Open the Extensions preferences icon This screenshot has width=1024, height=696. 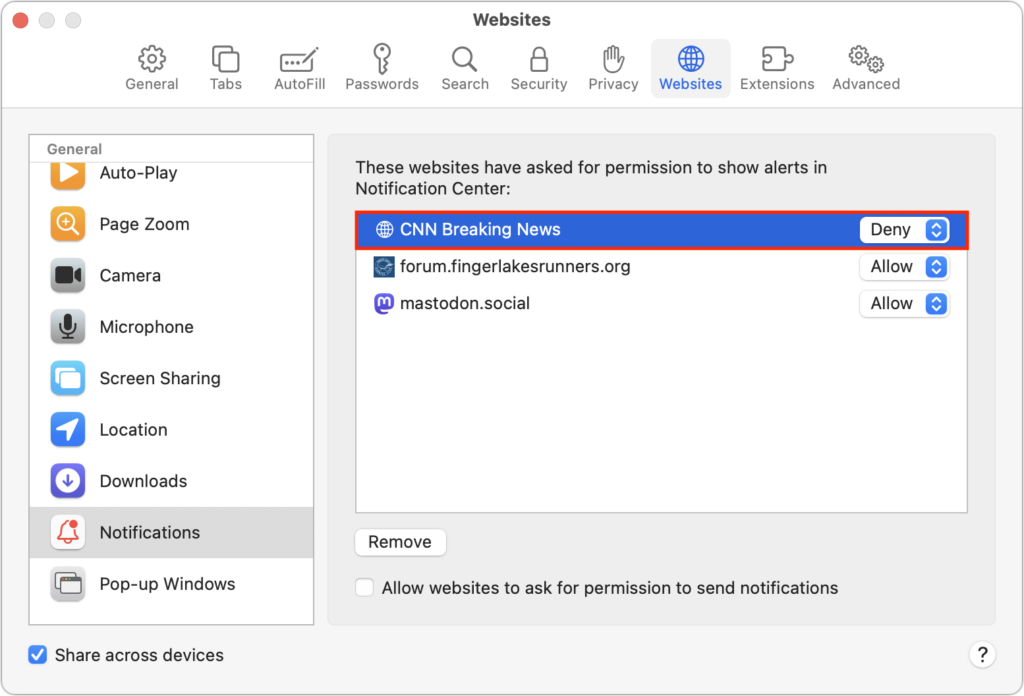tap(777, 59)
